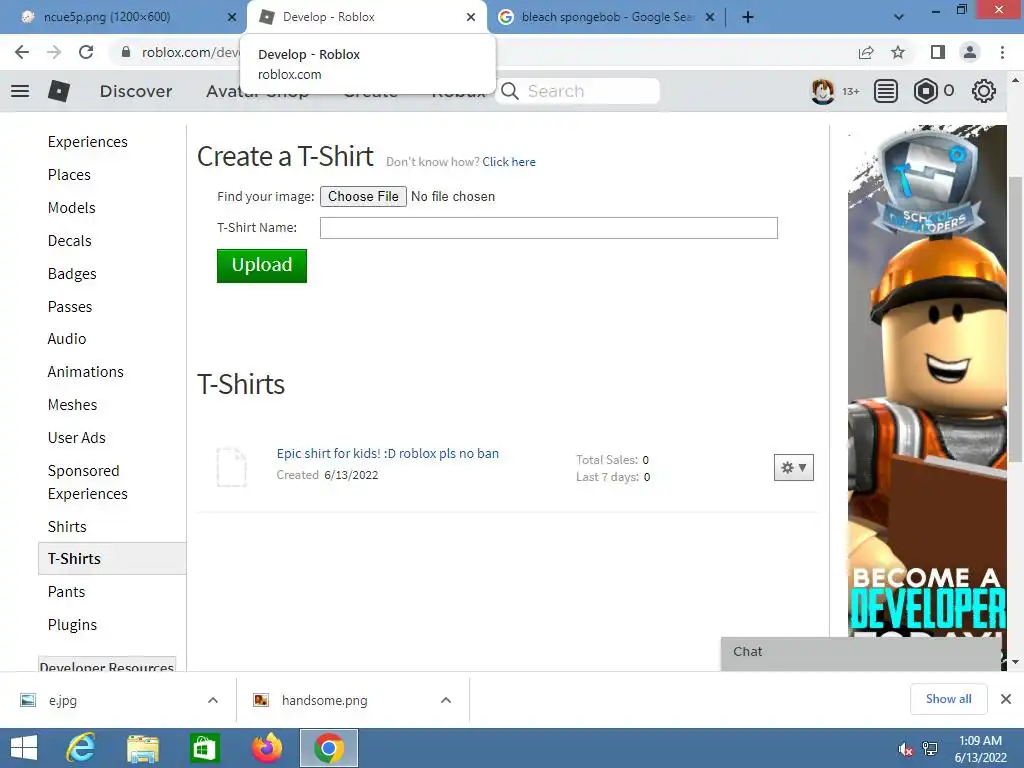Select Meshes in the sidebar
The image size is (1024, 768).
tap(72, 404)
